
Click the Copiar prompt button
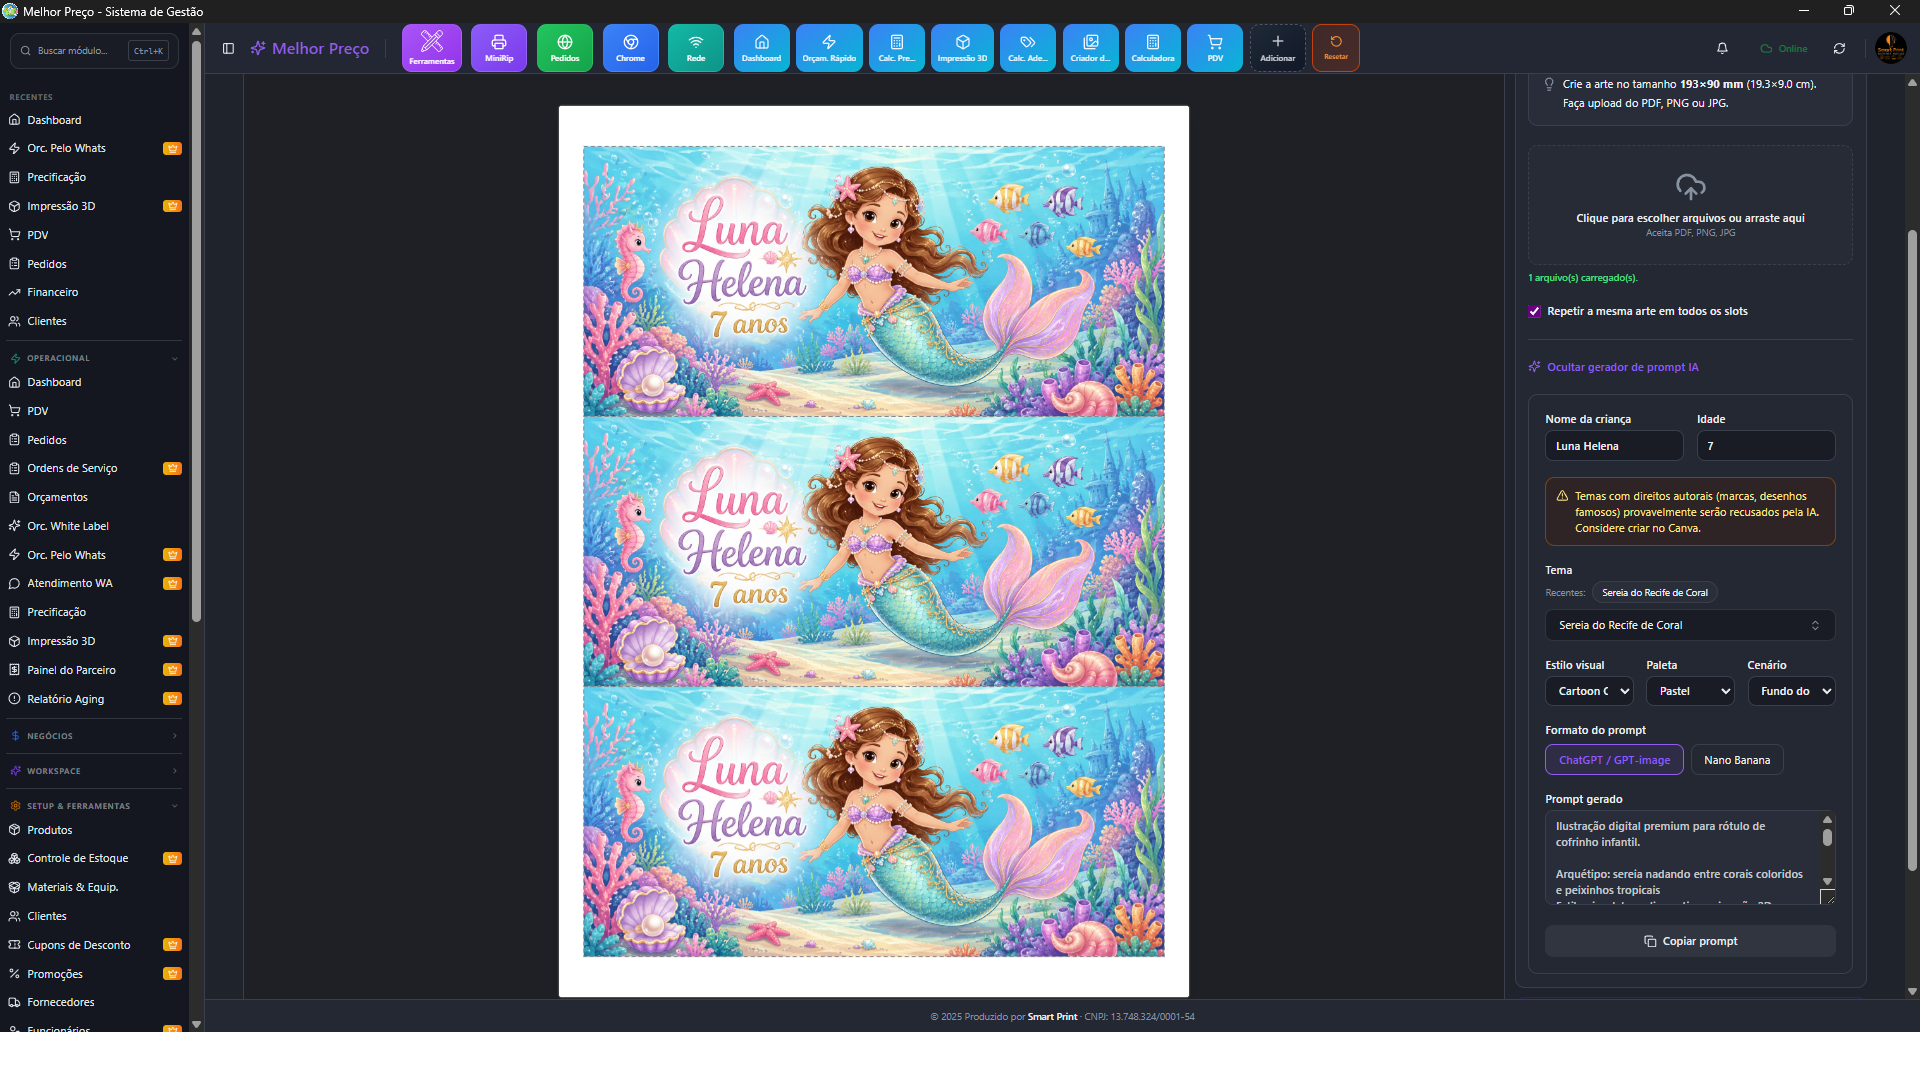tap(1690, 941)
